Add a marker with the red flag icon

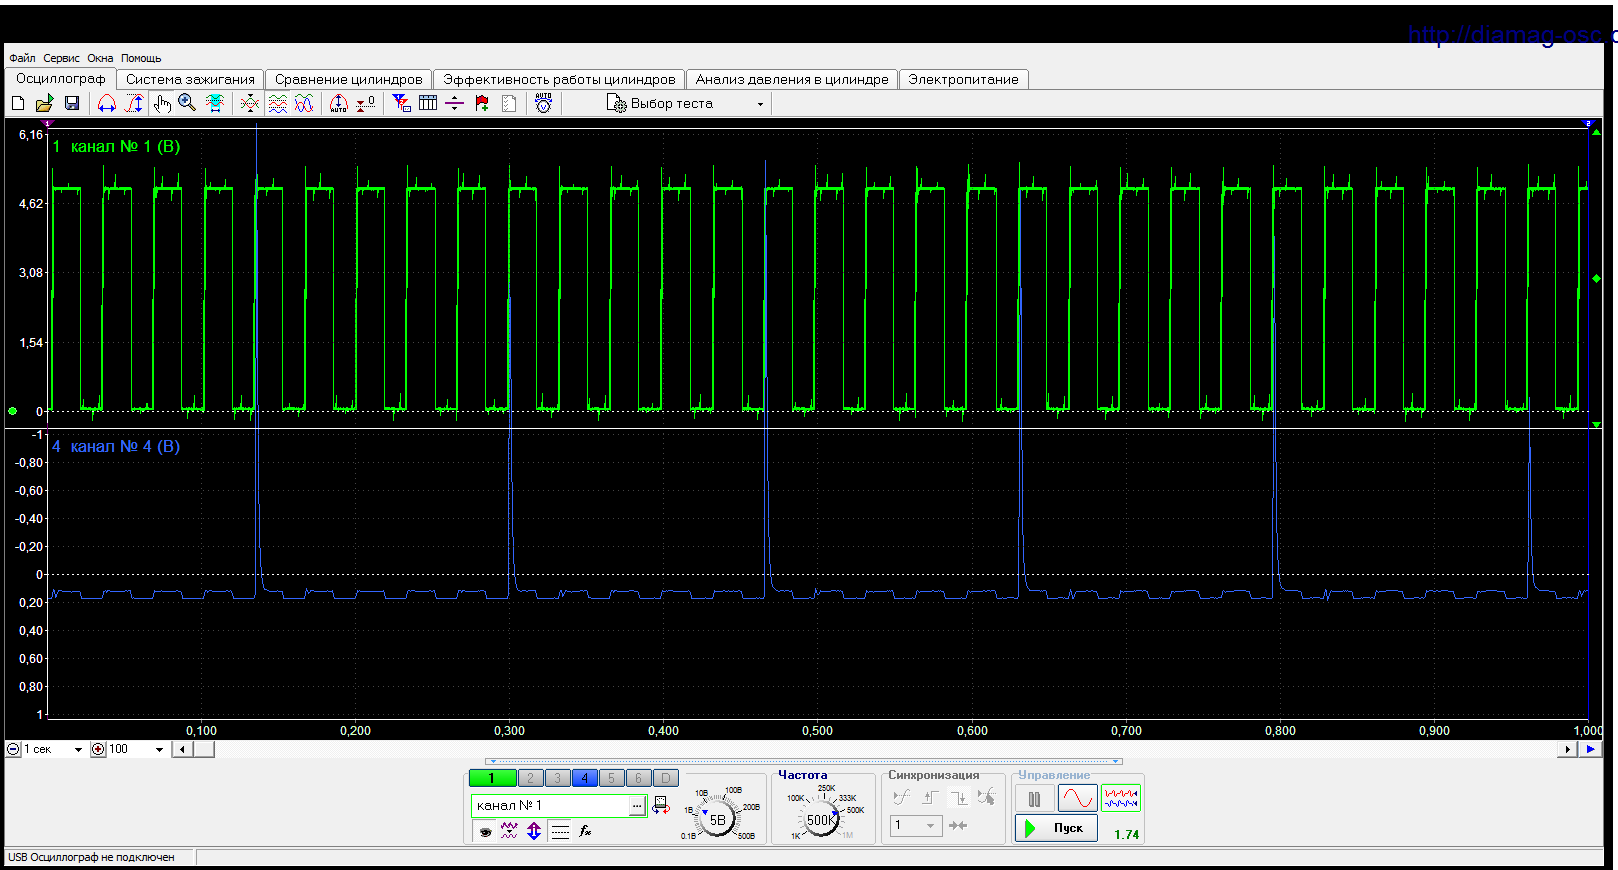point(482,103)
